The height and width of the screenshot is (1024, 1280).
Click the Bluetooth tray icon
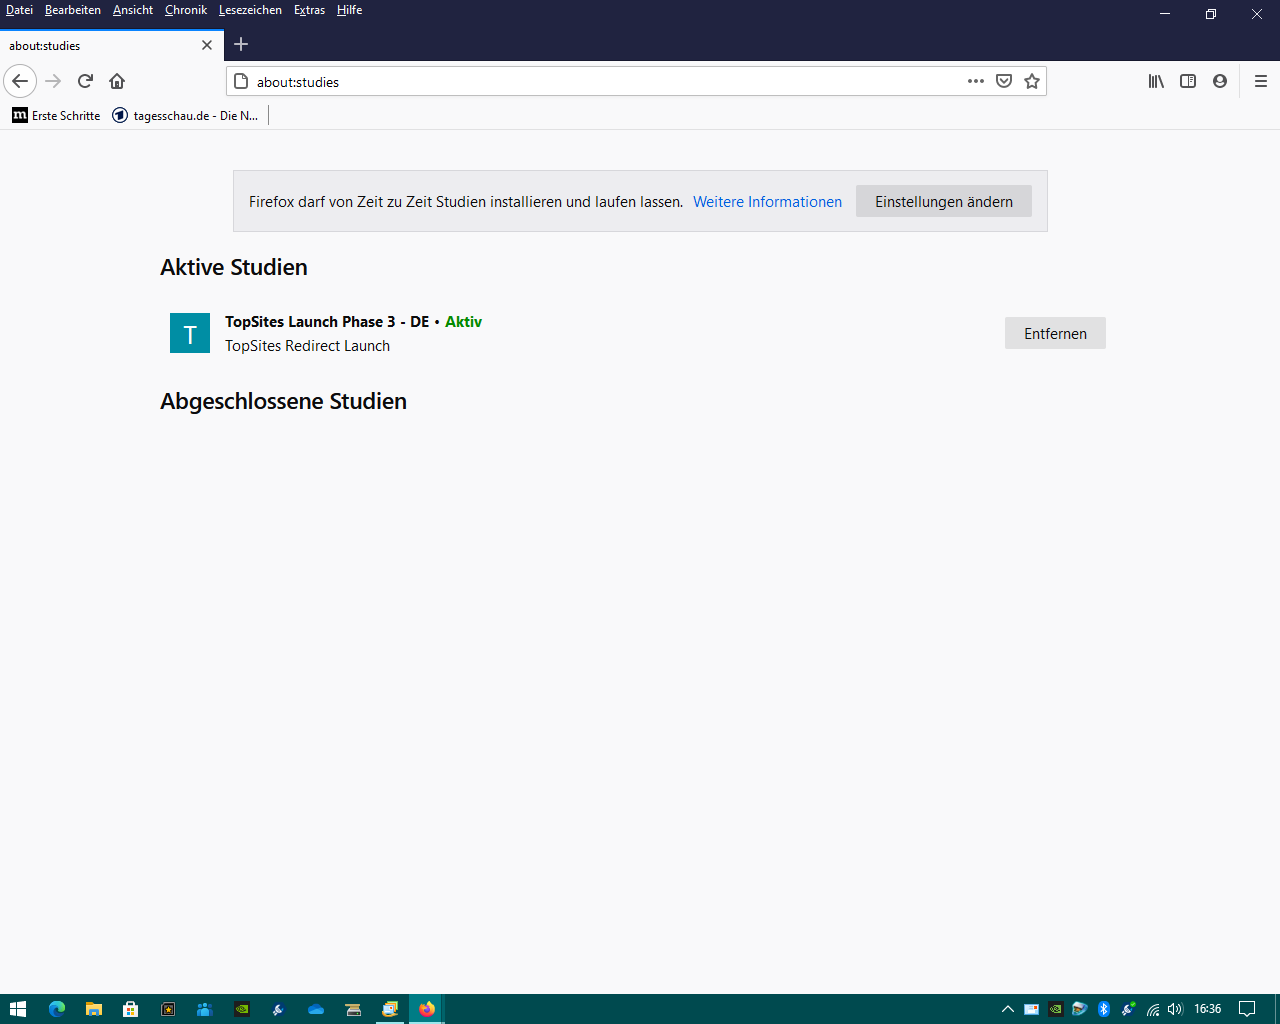pos(1104,1009)
